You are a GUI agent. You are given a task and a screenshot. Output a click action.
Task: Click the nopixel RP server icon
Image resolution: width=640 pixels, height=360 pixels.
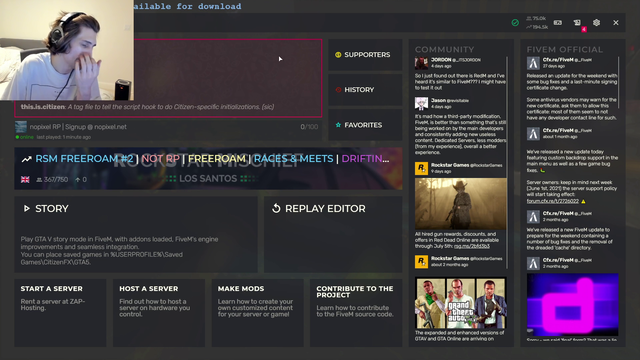[21, 127]
